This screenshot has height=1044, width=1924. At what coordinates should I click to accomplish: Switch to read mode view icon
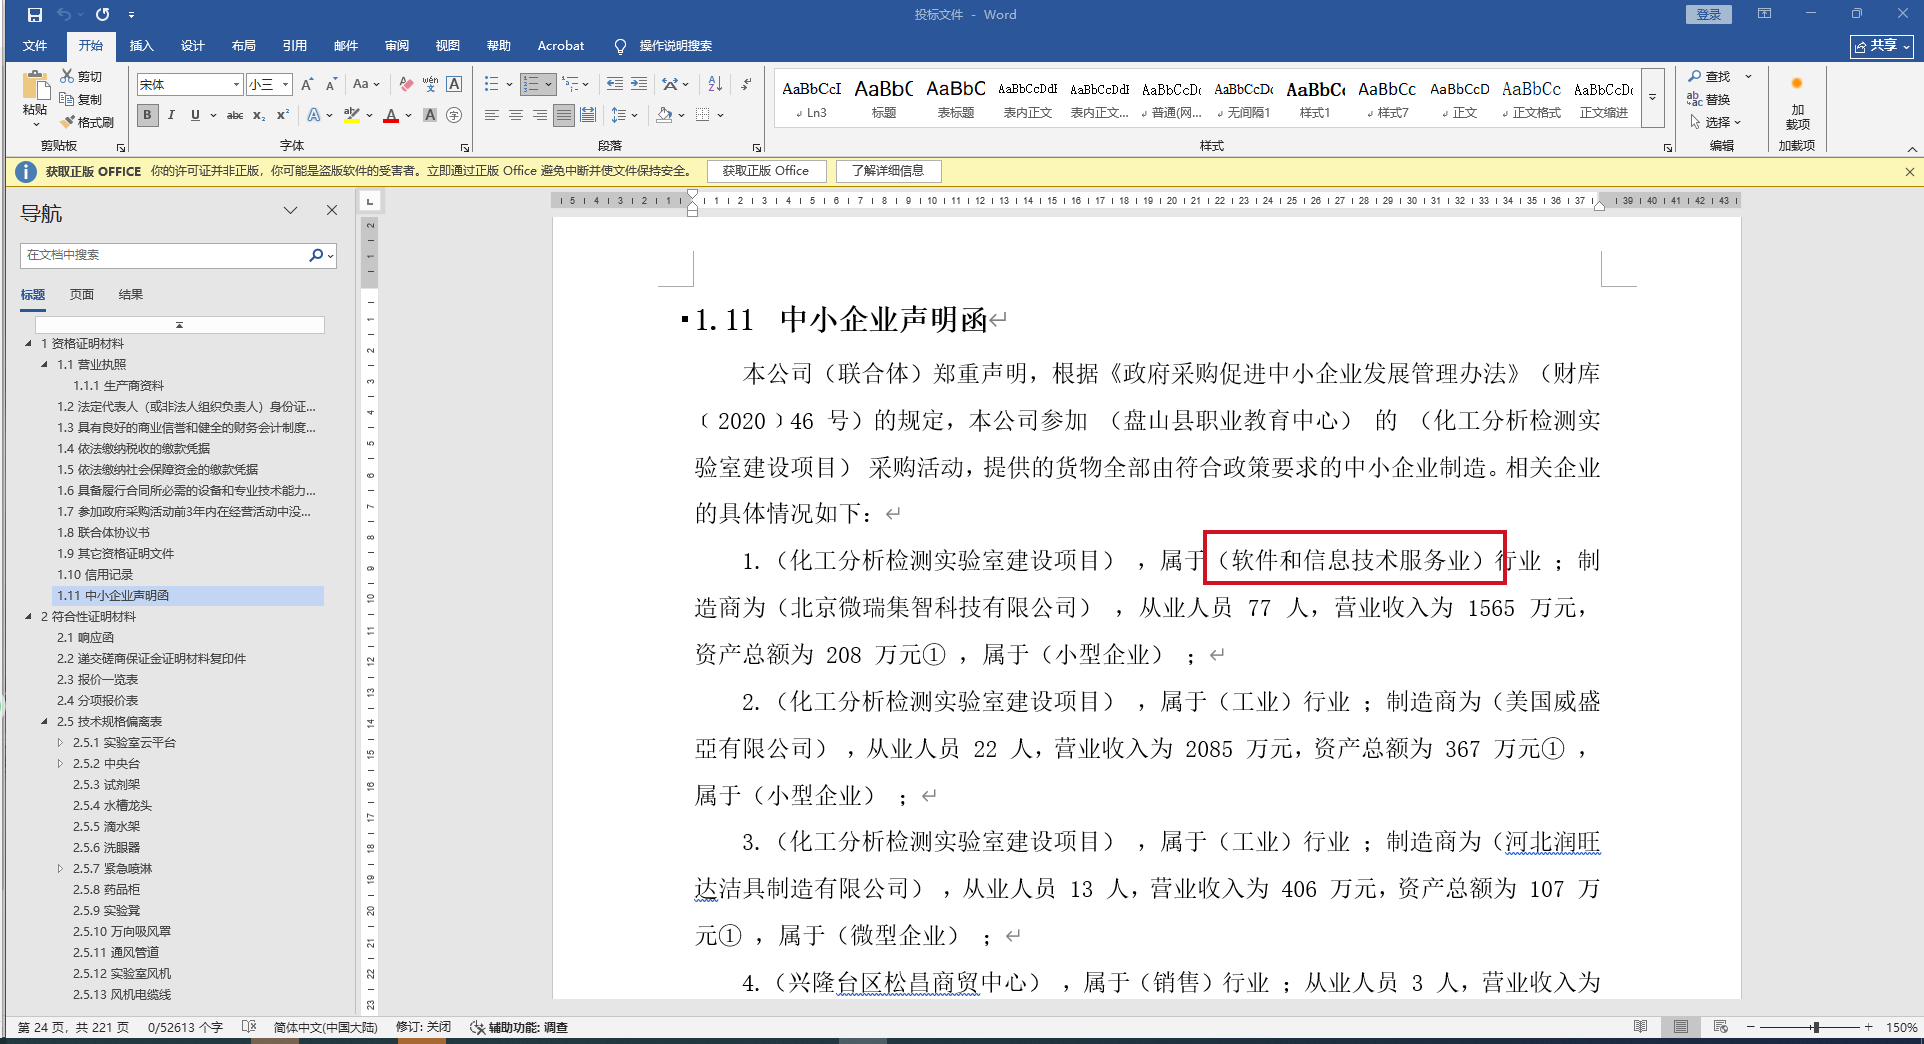tap(1640, 1027)
